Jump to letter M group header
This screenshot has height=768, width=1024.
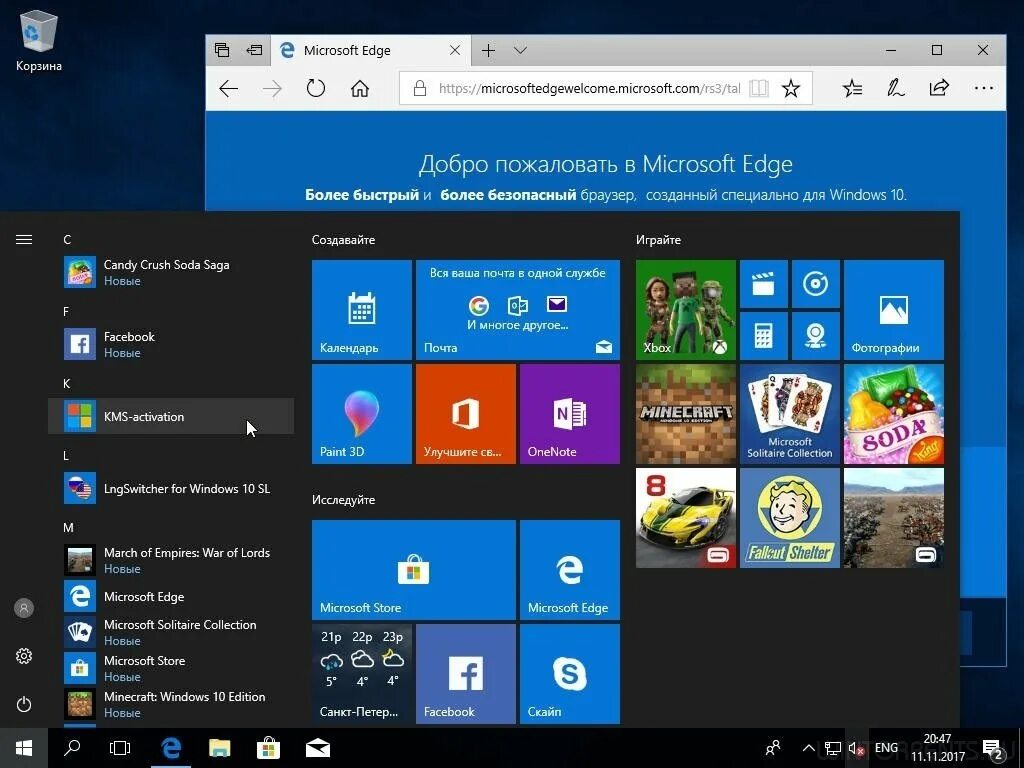click(x=69, y=527)
